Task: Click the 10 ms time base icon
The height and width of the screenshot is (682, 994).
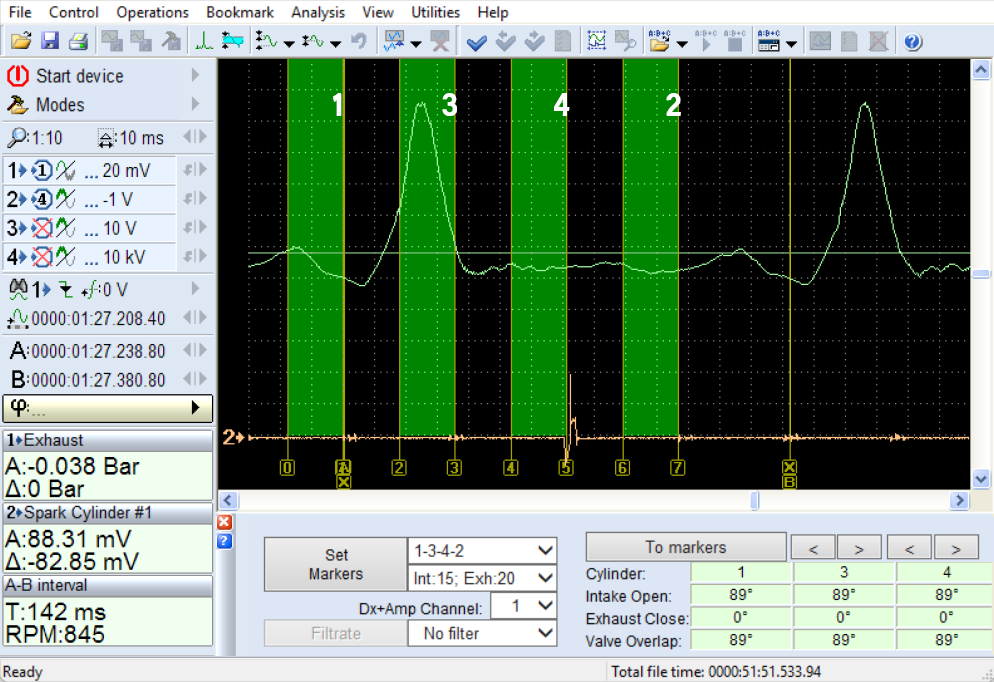Action: (106, 138)
